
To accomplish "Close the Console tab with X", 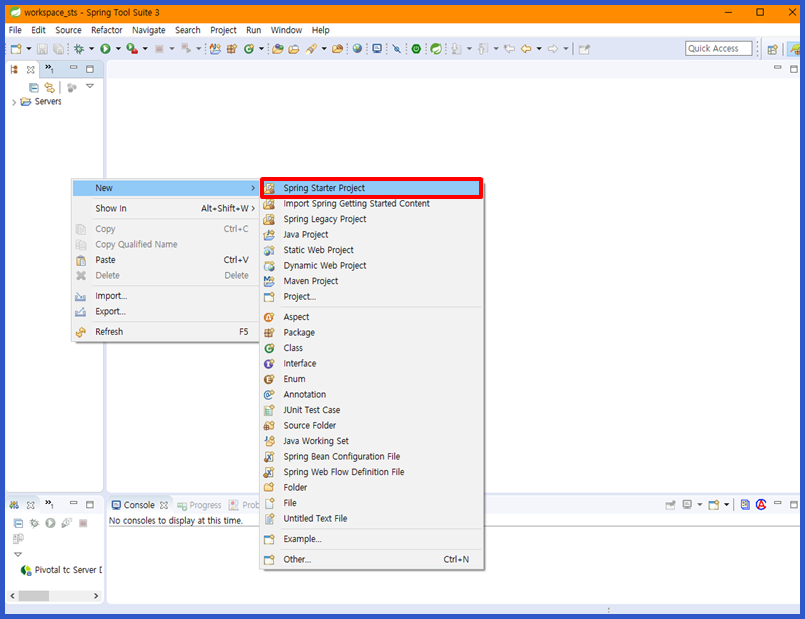I will click(x=164, y=505).
